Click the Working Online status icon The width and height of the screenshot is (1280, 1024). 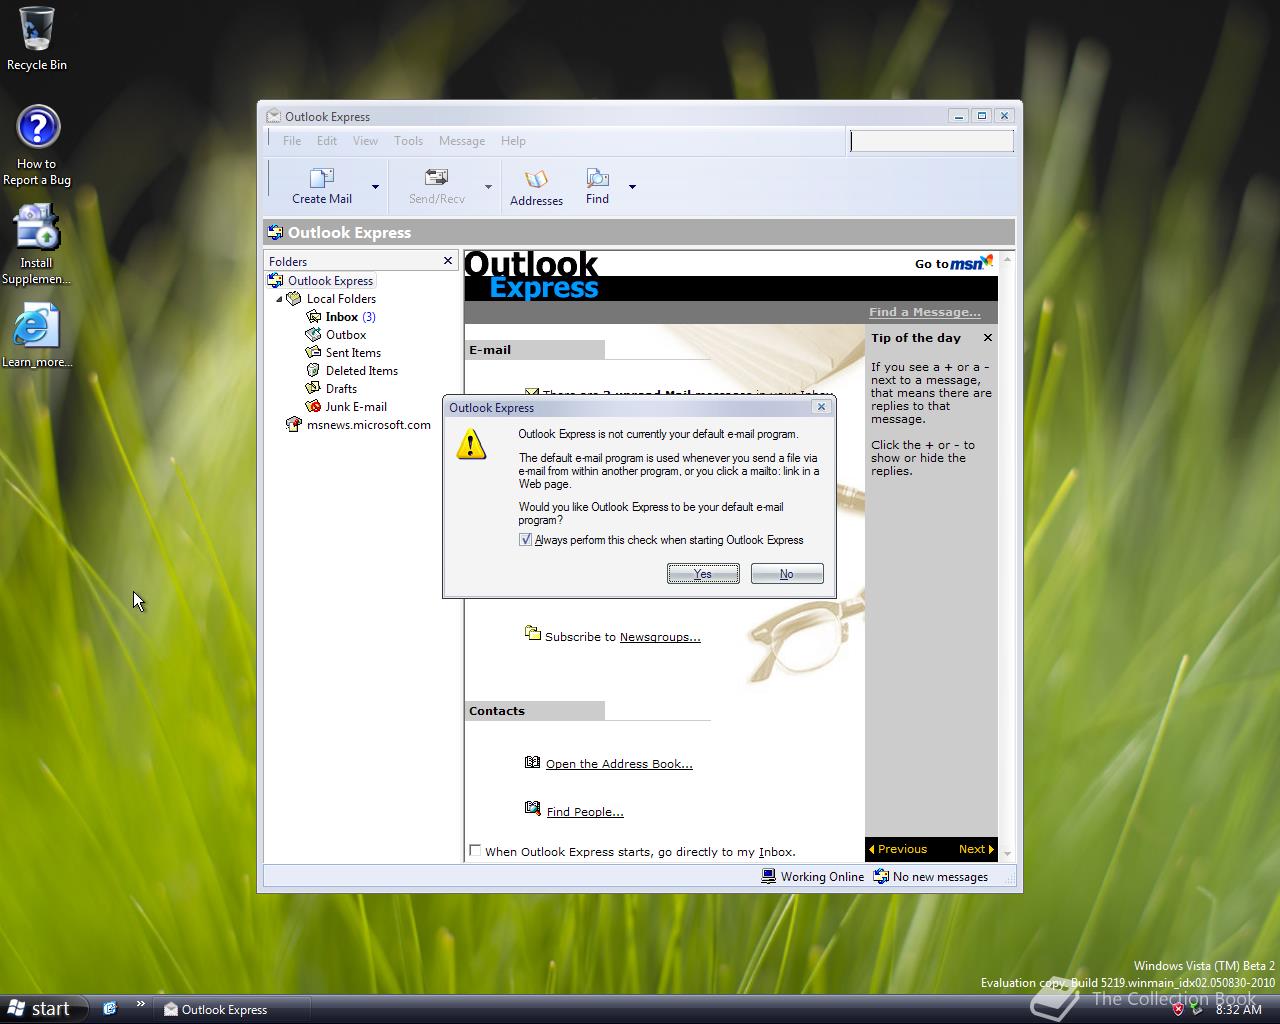pos(768,876)
